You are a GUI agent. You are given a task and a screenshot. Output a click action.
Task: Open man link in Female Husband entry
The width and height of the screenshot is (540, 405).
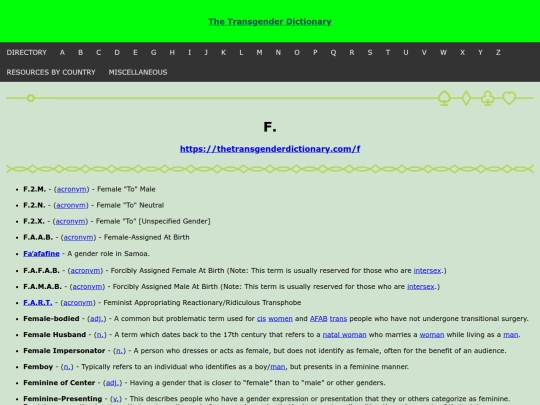(510, 334)
